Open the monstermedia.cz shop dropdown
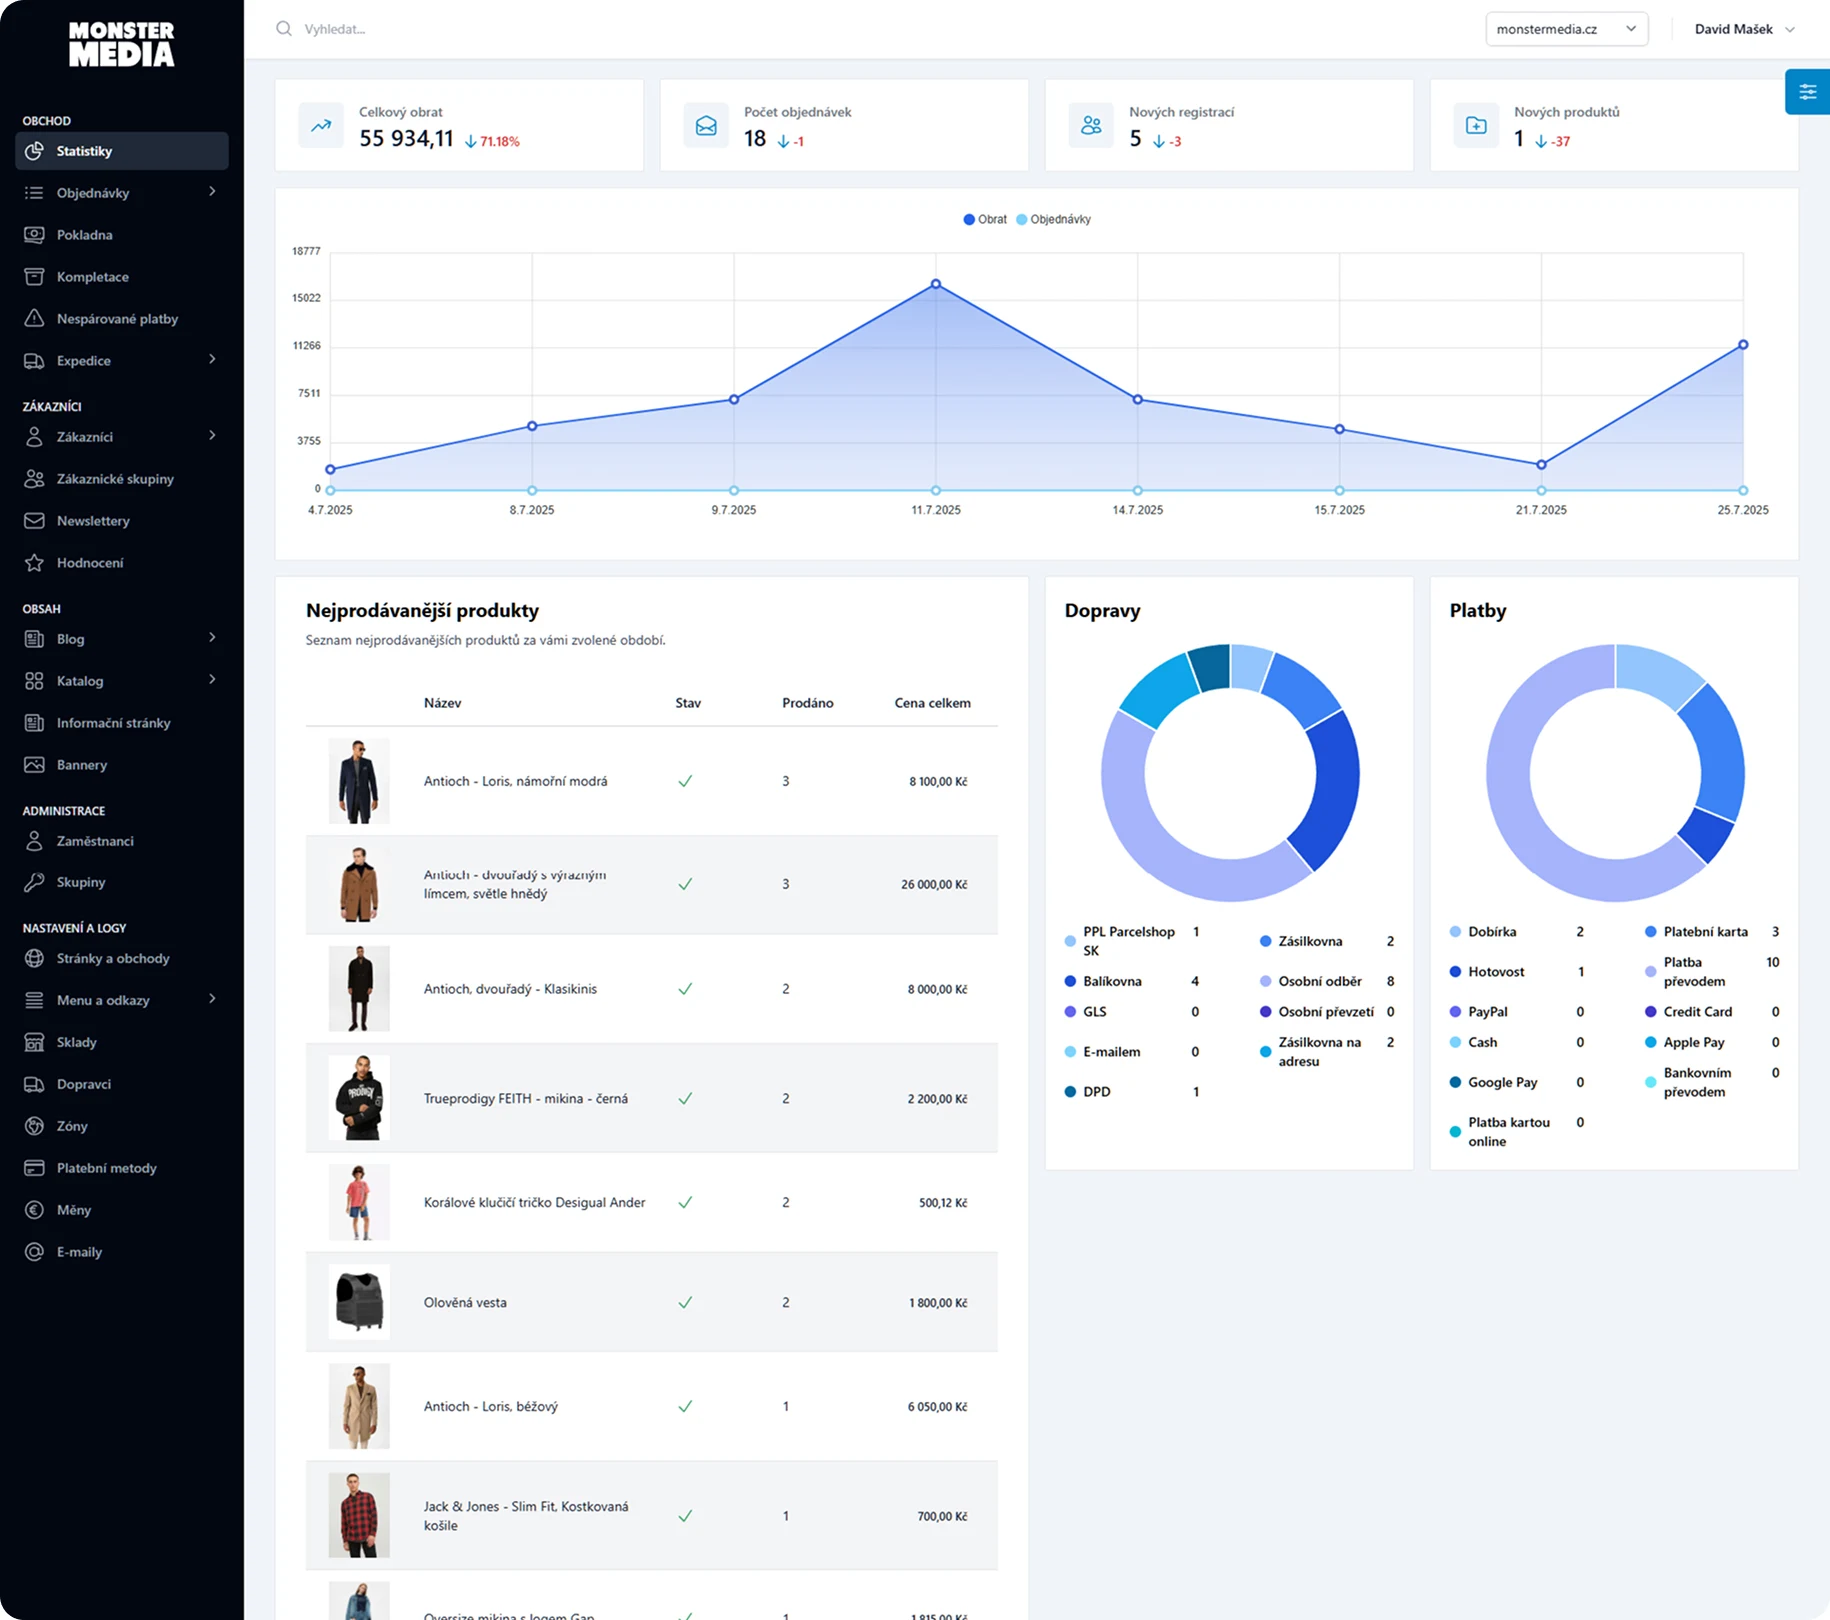 (1566, 29)
